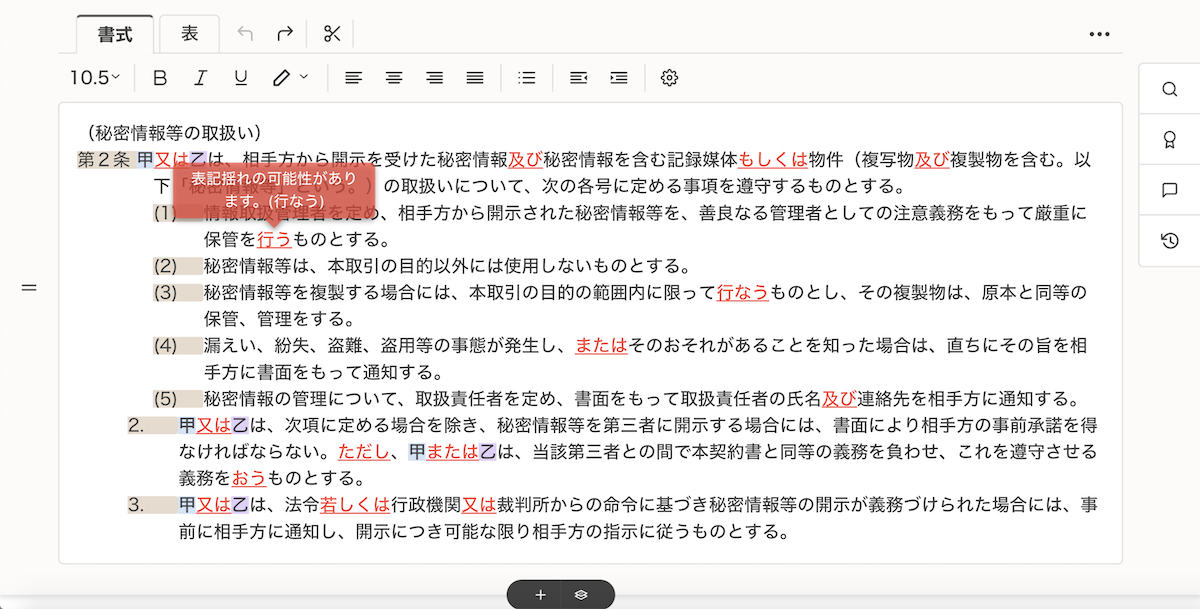Expand highlighter color dropdown arrow

(x=304, y=76)
